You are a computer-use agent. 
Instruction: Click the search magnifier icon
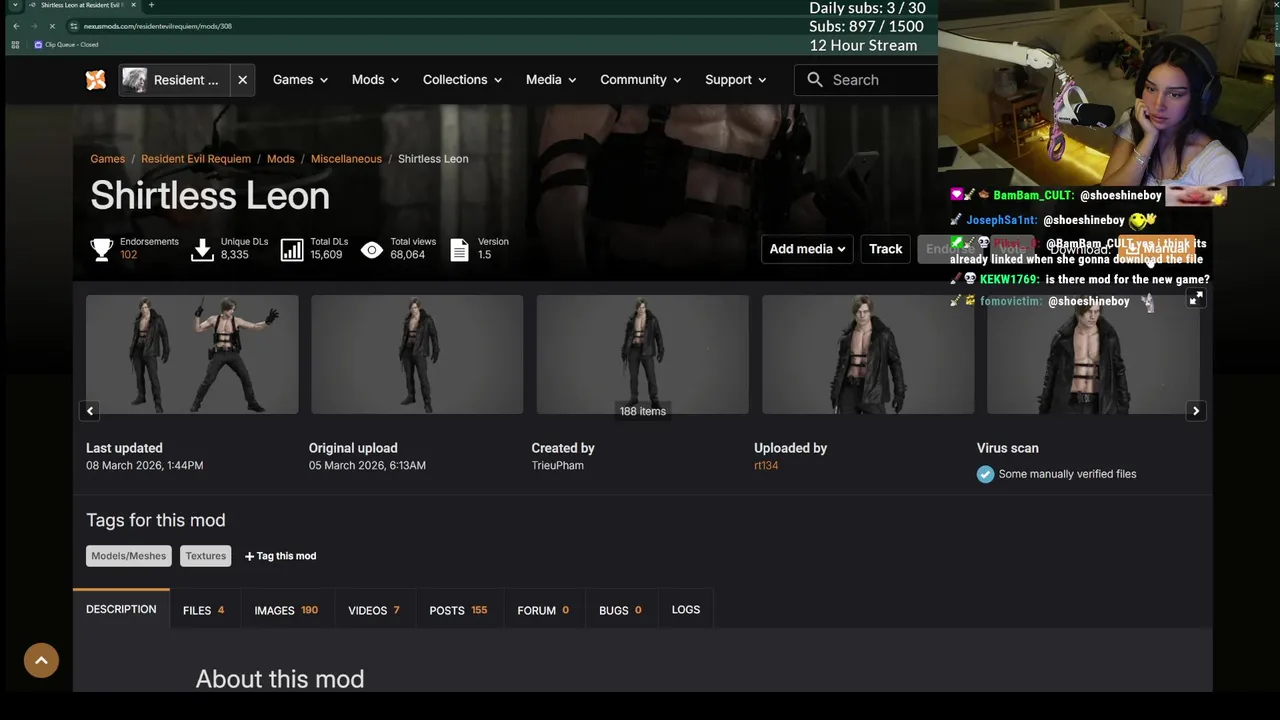[815, 80]
